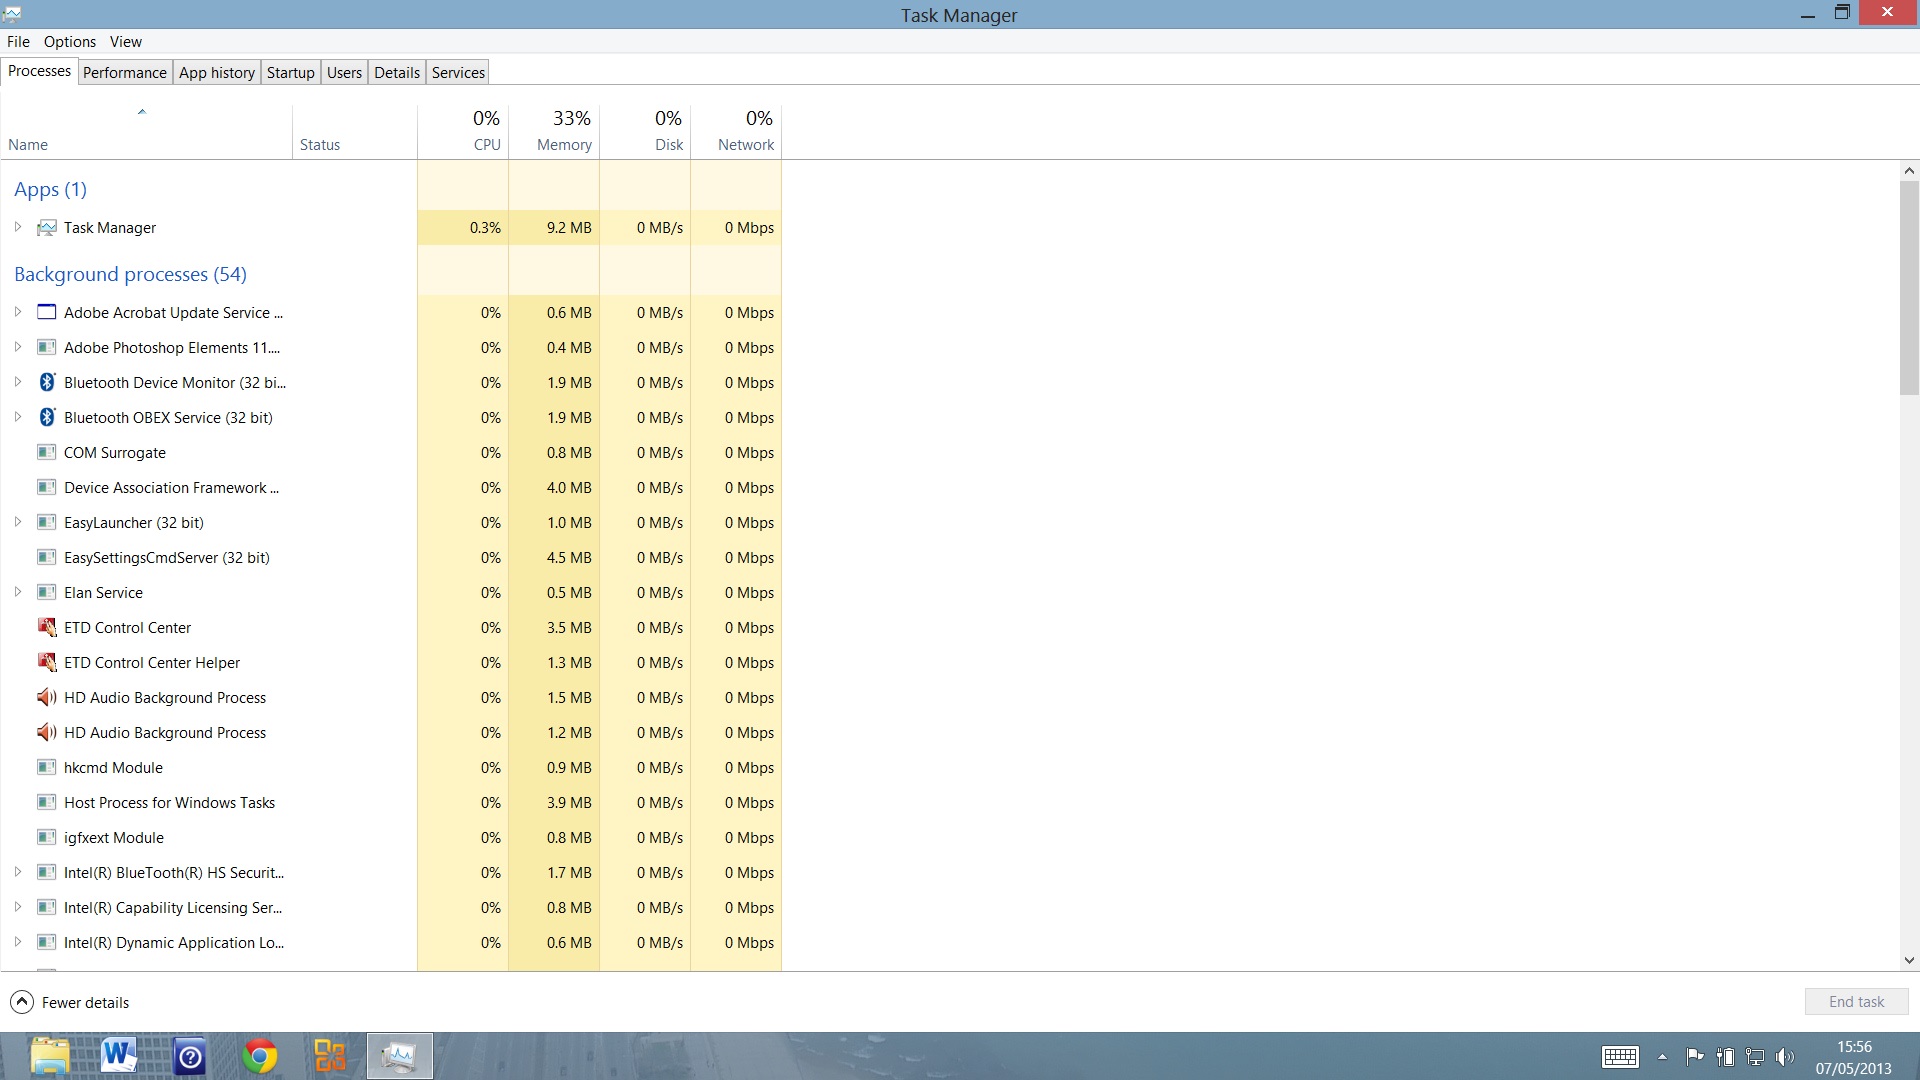Image resolution: width=1920 pixels, height=1080 pixels.
Task: Click the hkcmd Module icon
Action: coord(46,767)
